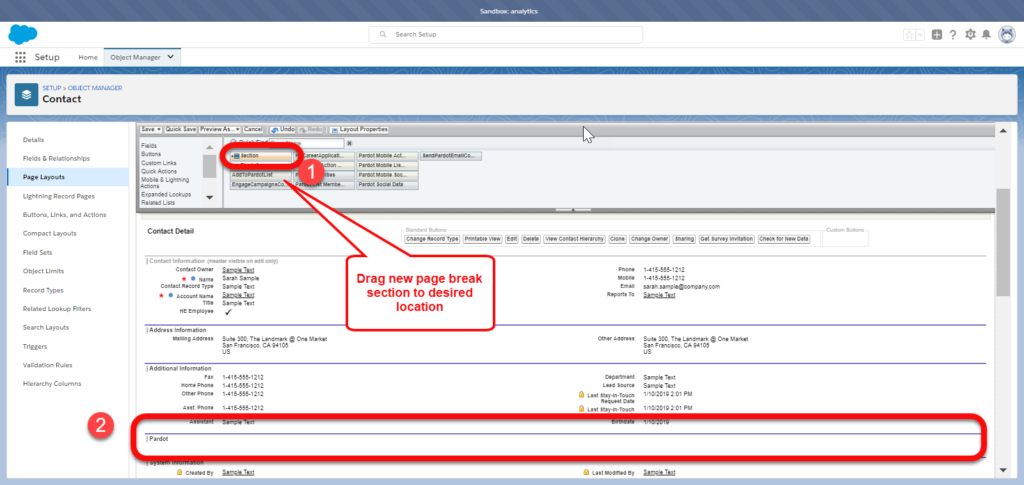Click the Redo button
Image resolution: width=1024 pixels, height=485 pixels.
pos(311,129)
